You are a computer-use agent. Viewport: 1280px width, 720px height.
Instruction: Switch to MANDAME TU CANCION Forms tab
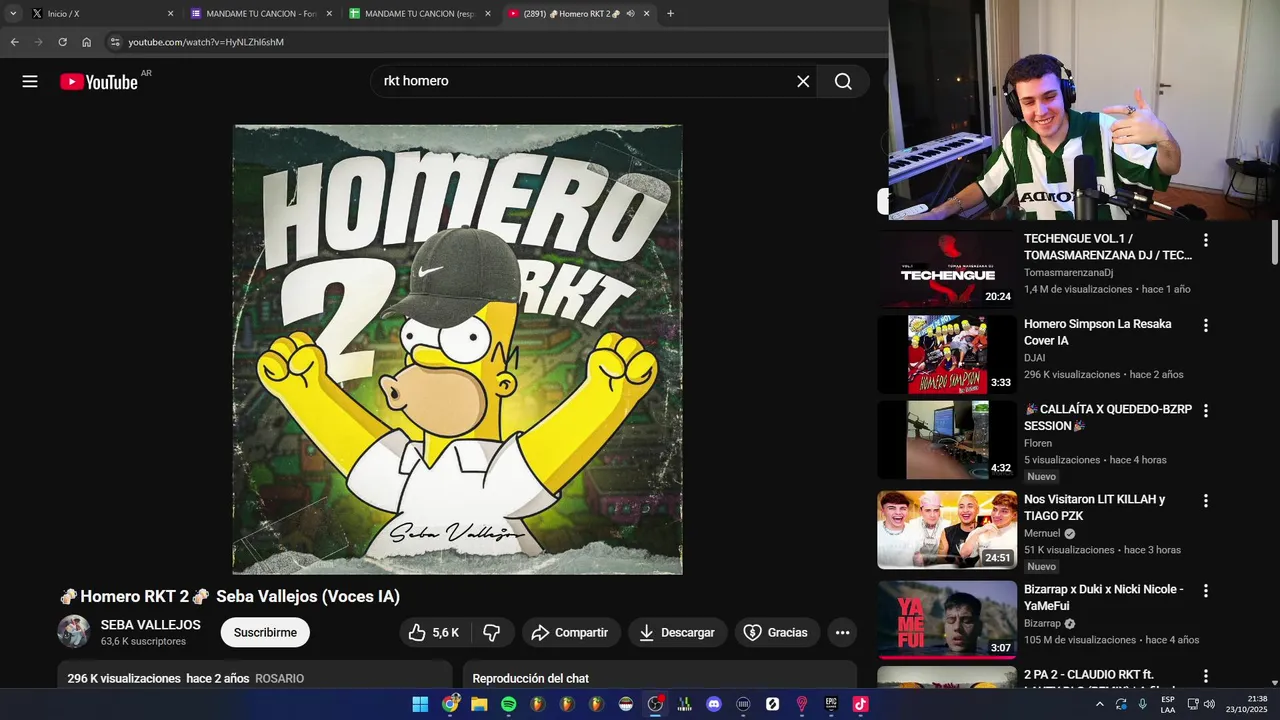point(261,14)
